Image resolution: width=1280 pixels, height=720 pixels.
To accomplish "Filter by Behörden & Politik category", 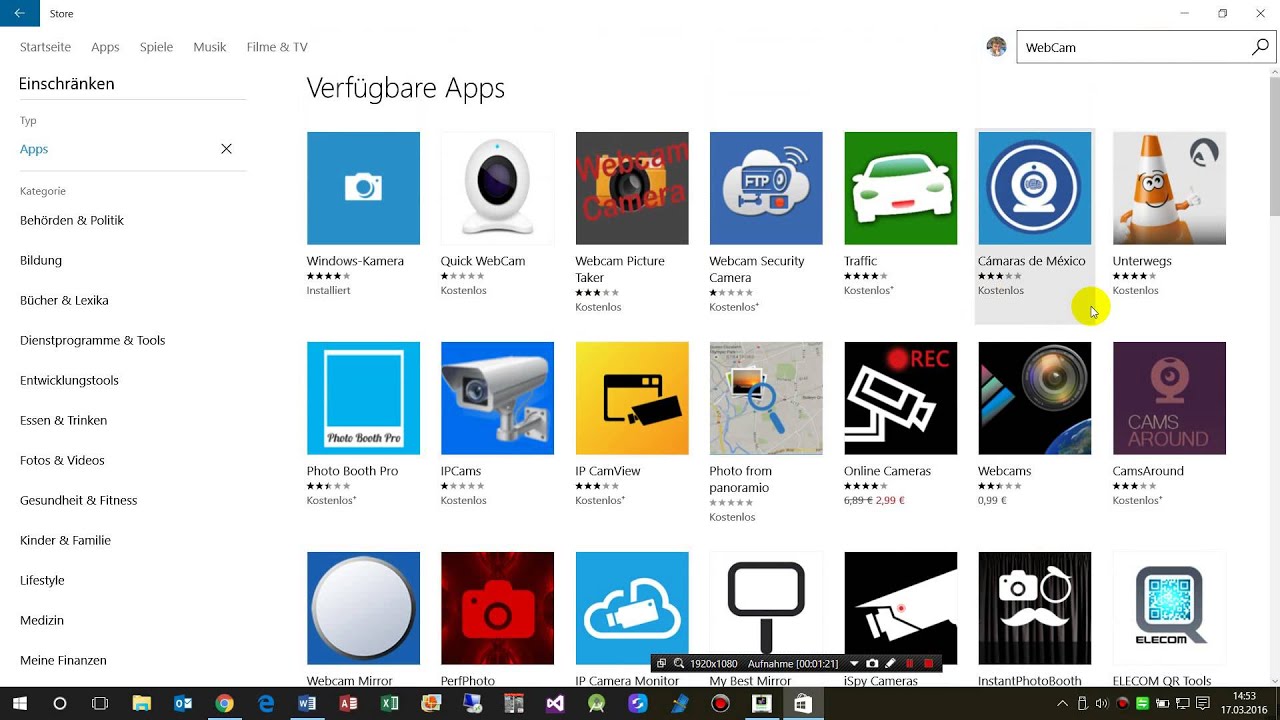I will click(72, 220).
